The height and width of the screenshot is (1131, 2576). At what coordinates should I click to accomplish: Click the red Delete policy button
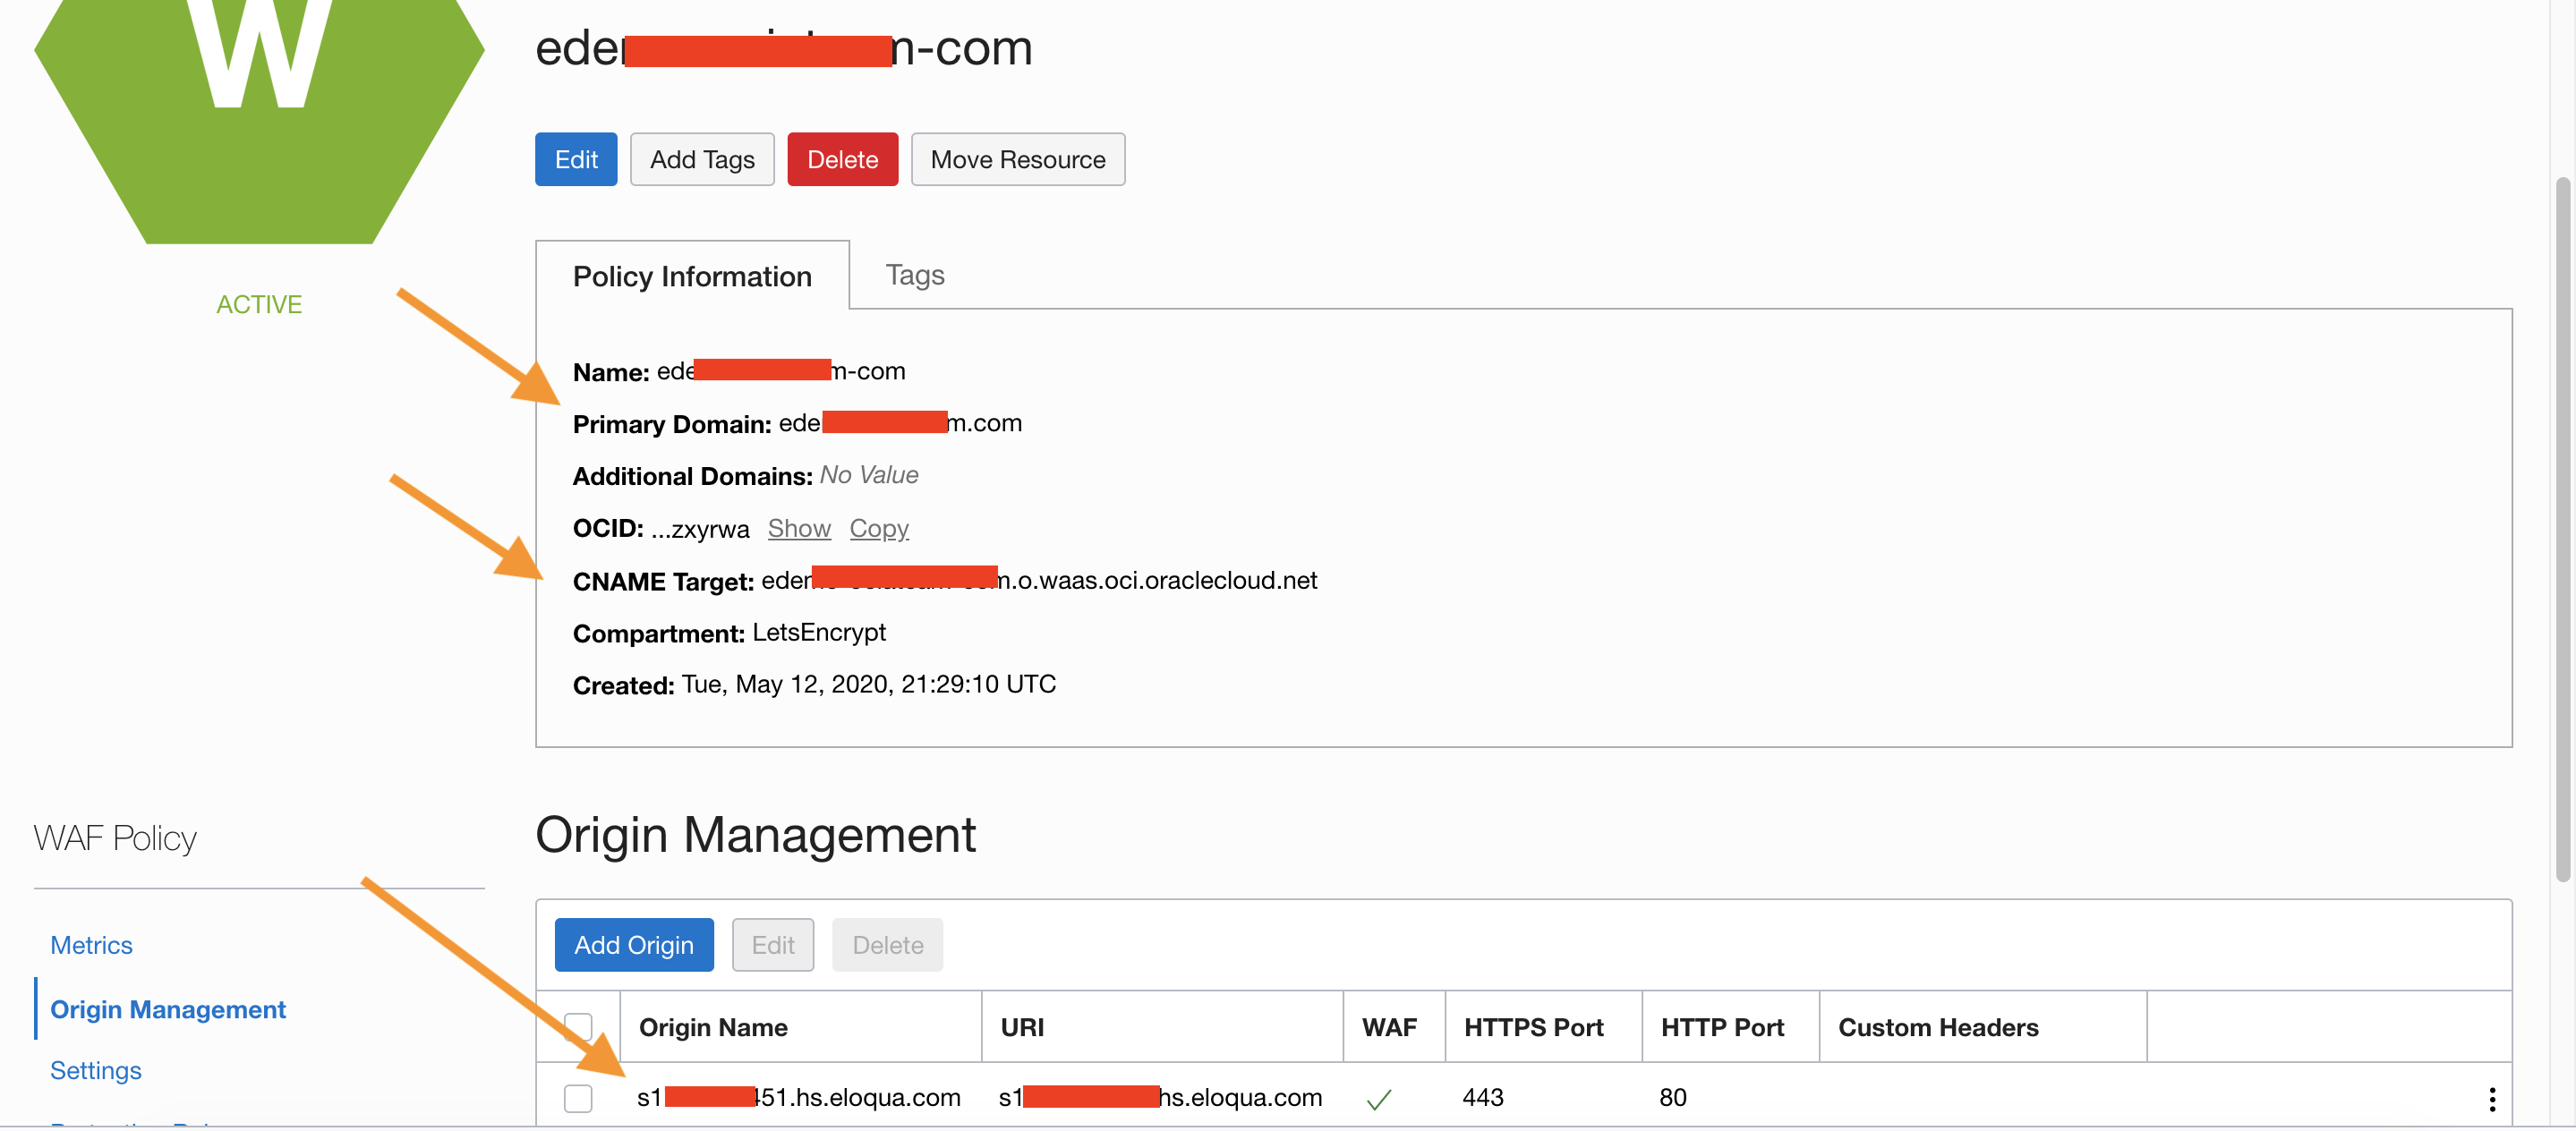tap(842, 160)
